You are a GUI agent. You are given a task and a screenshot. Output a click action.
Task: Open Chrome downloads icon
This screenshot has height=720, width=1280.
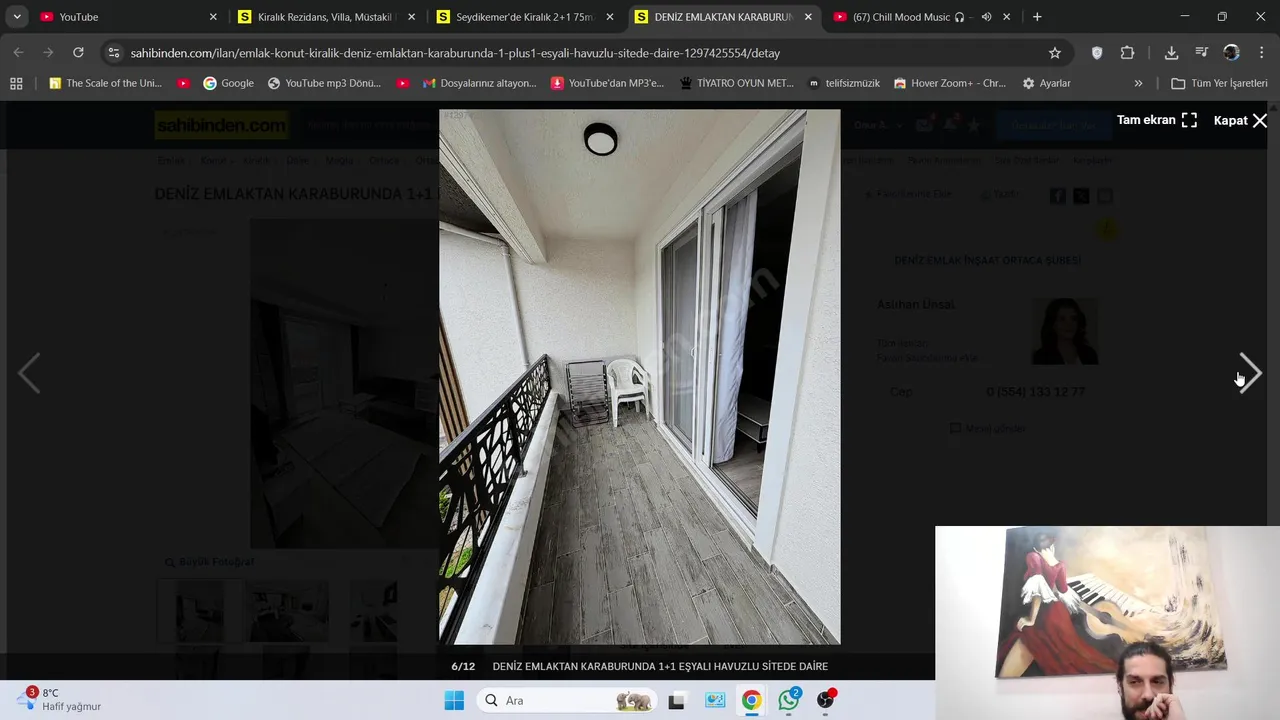click(1171, 53)
